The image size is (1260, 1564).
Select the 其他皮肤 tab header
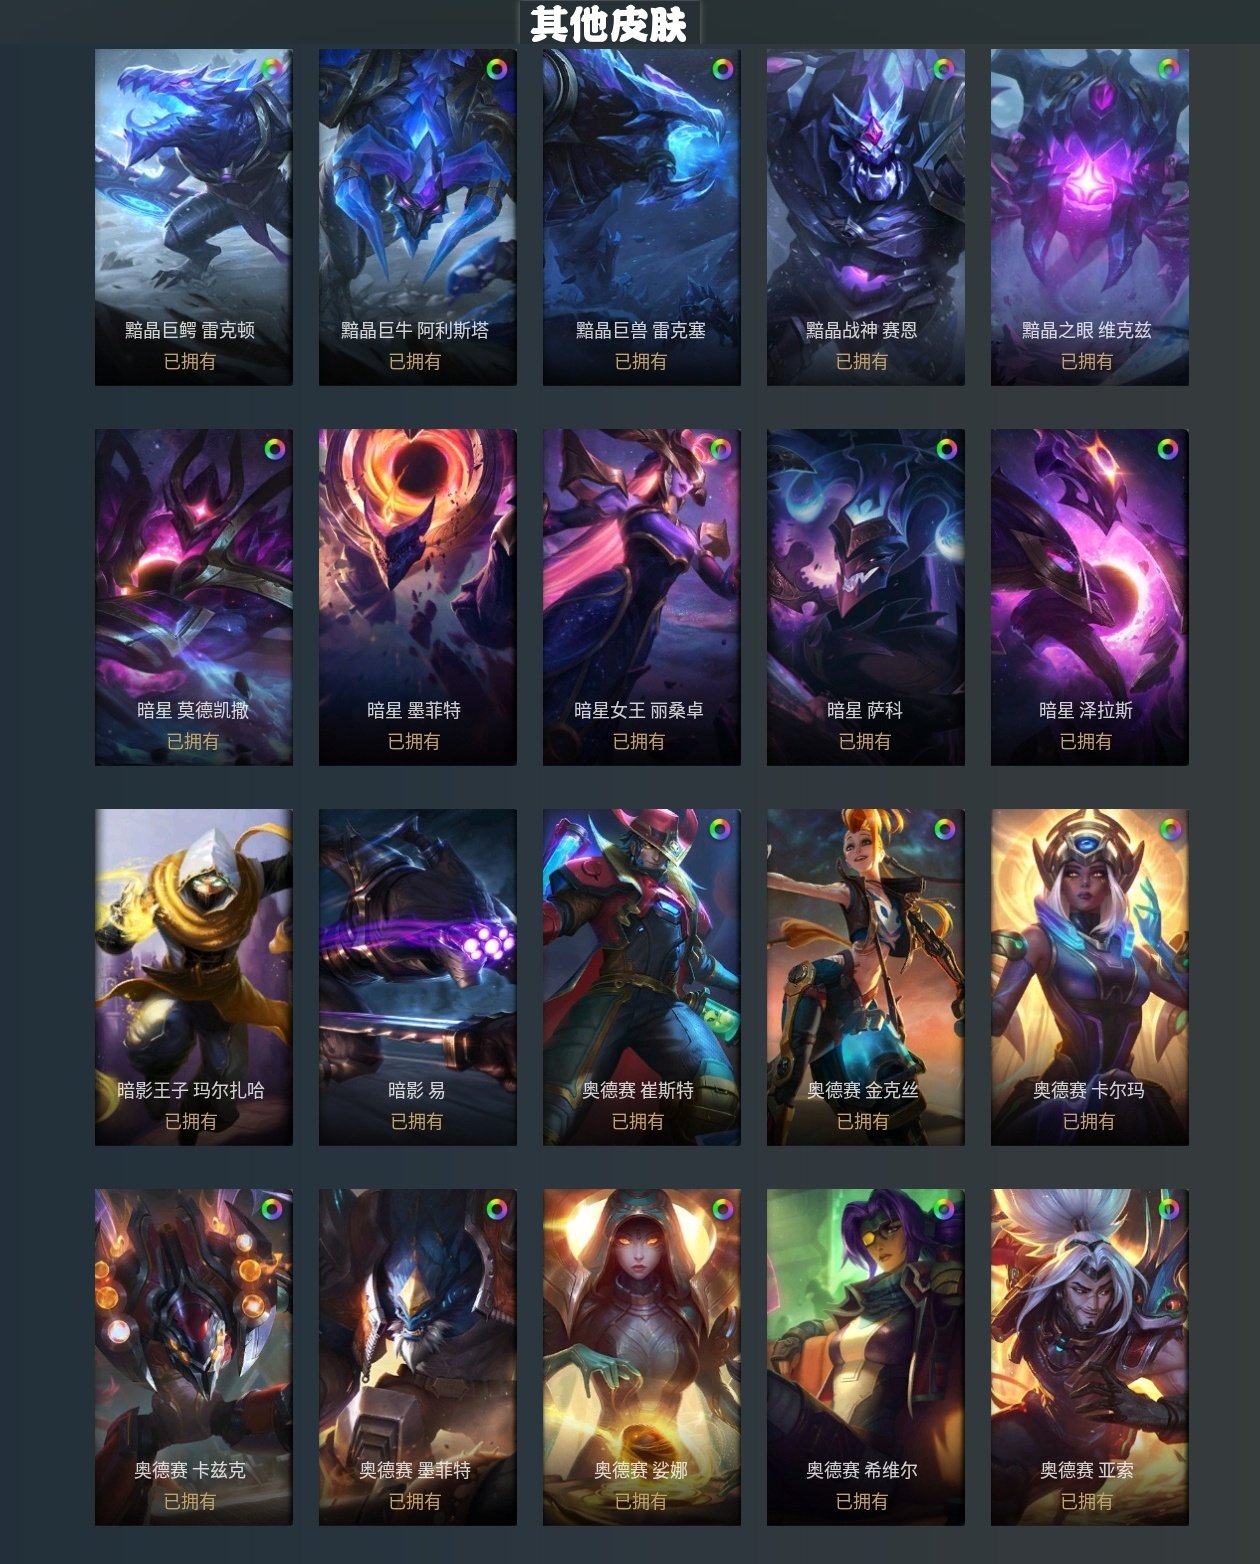click(x=609, y=23)
